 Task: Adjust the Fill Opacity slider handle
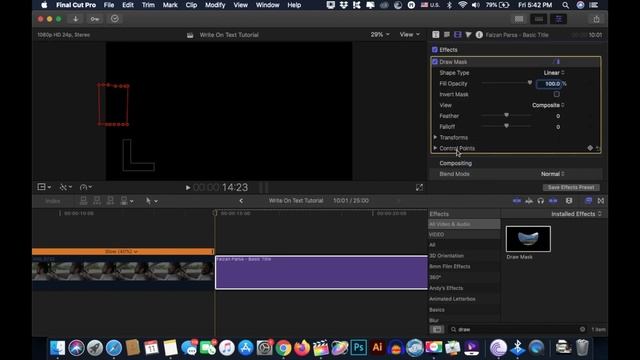[530, 83]
